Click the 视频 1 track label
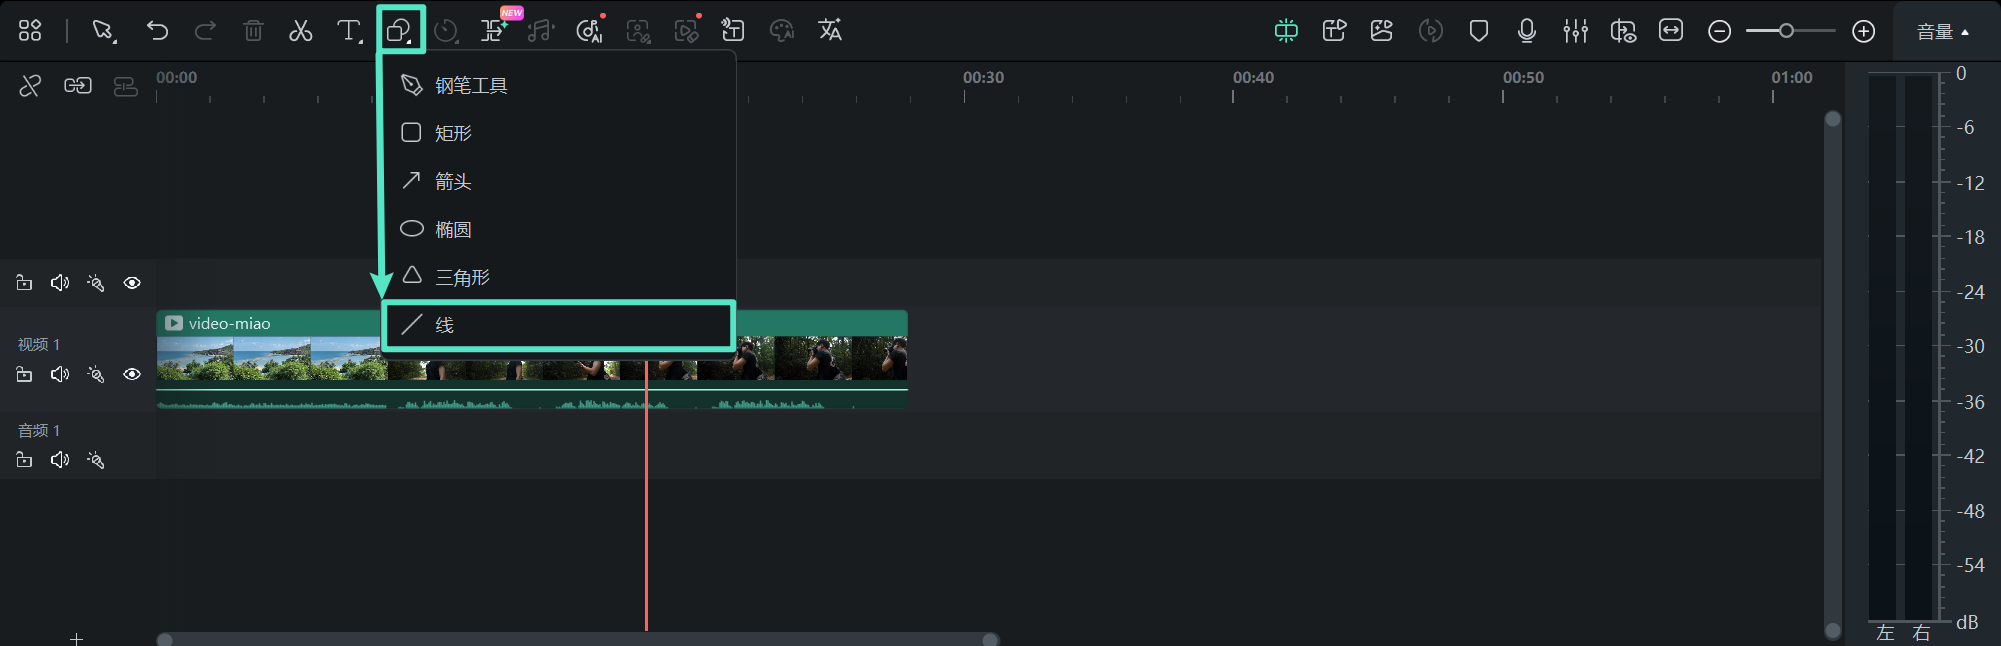The image size is (2001, 646). pos(39,344)
